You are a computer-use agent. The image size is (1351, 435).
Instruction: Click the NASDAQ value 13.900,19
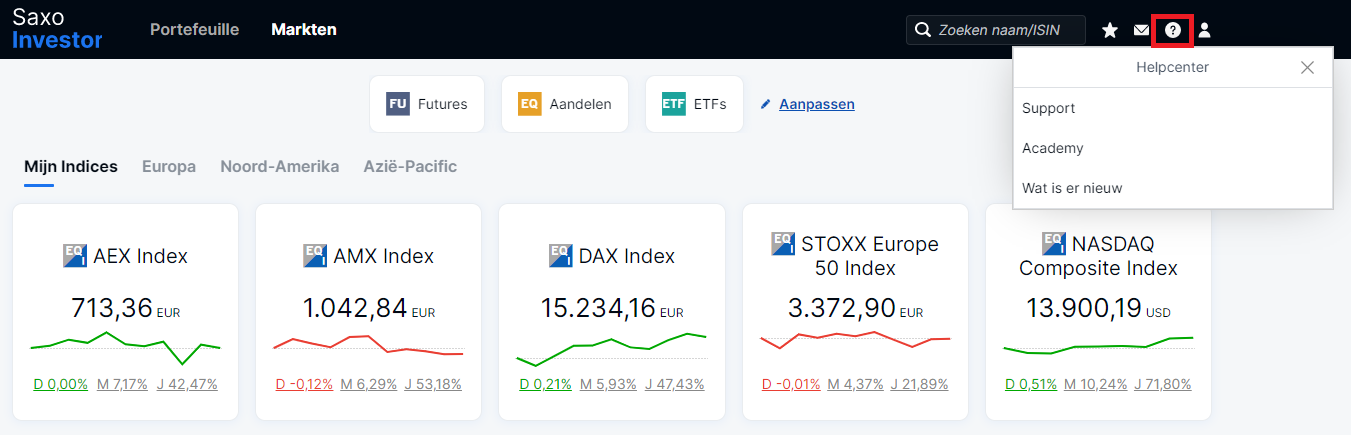pos(1084,308)
